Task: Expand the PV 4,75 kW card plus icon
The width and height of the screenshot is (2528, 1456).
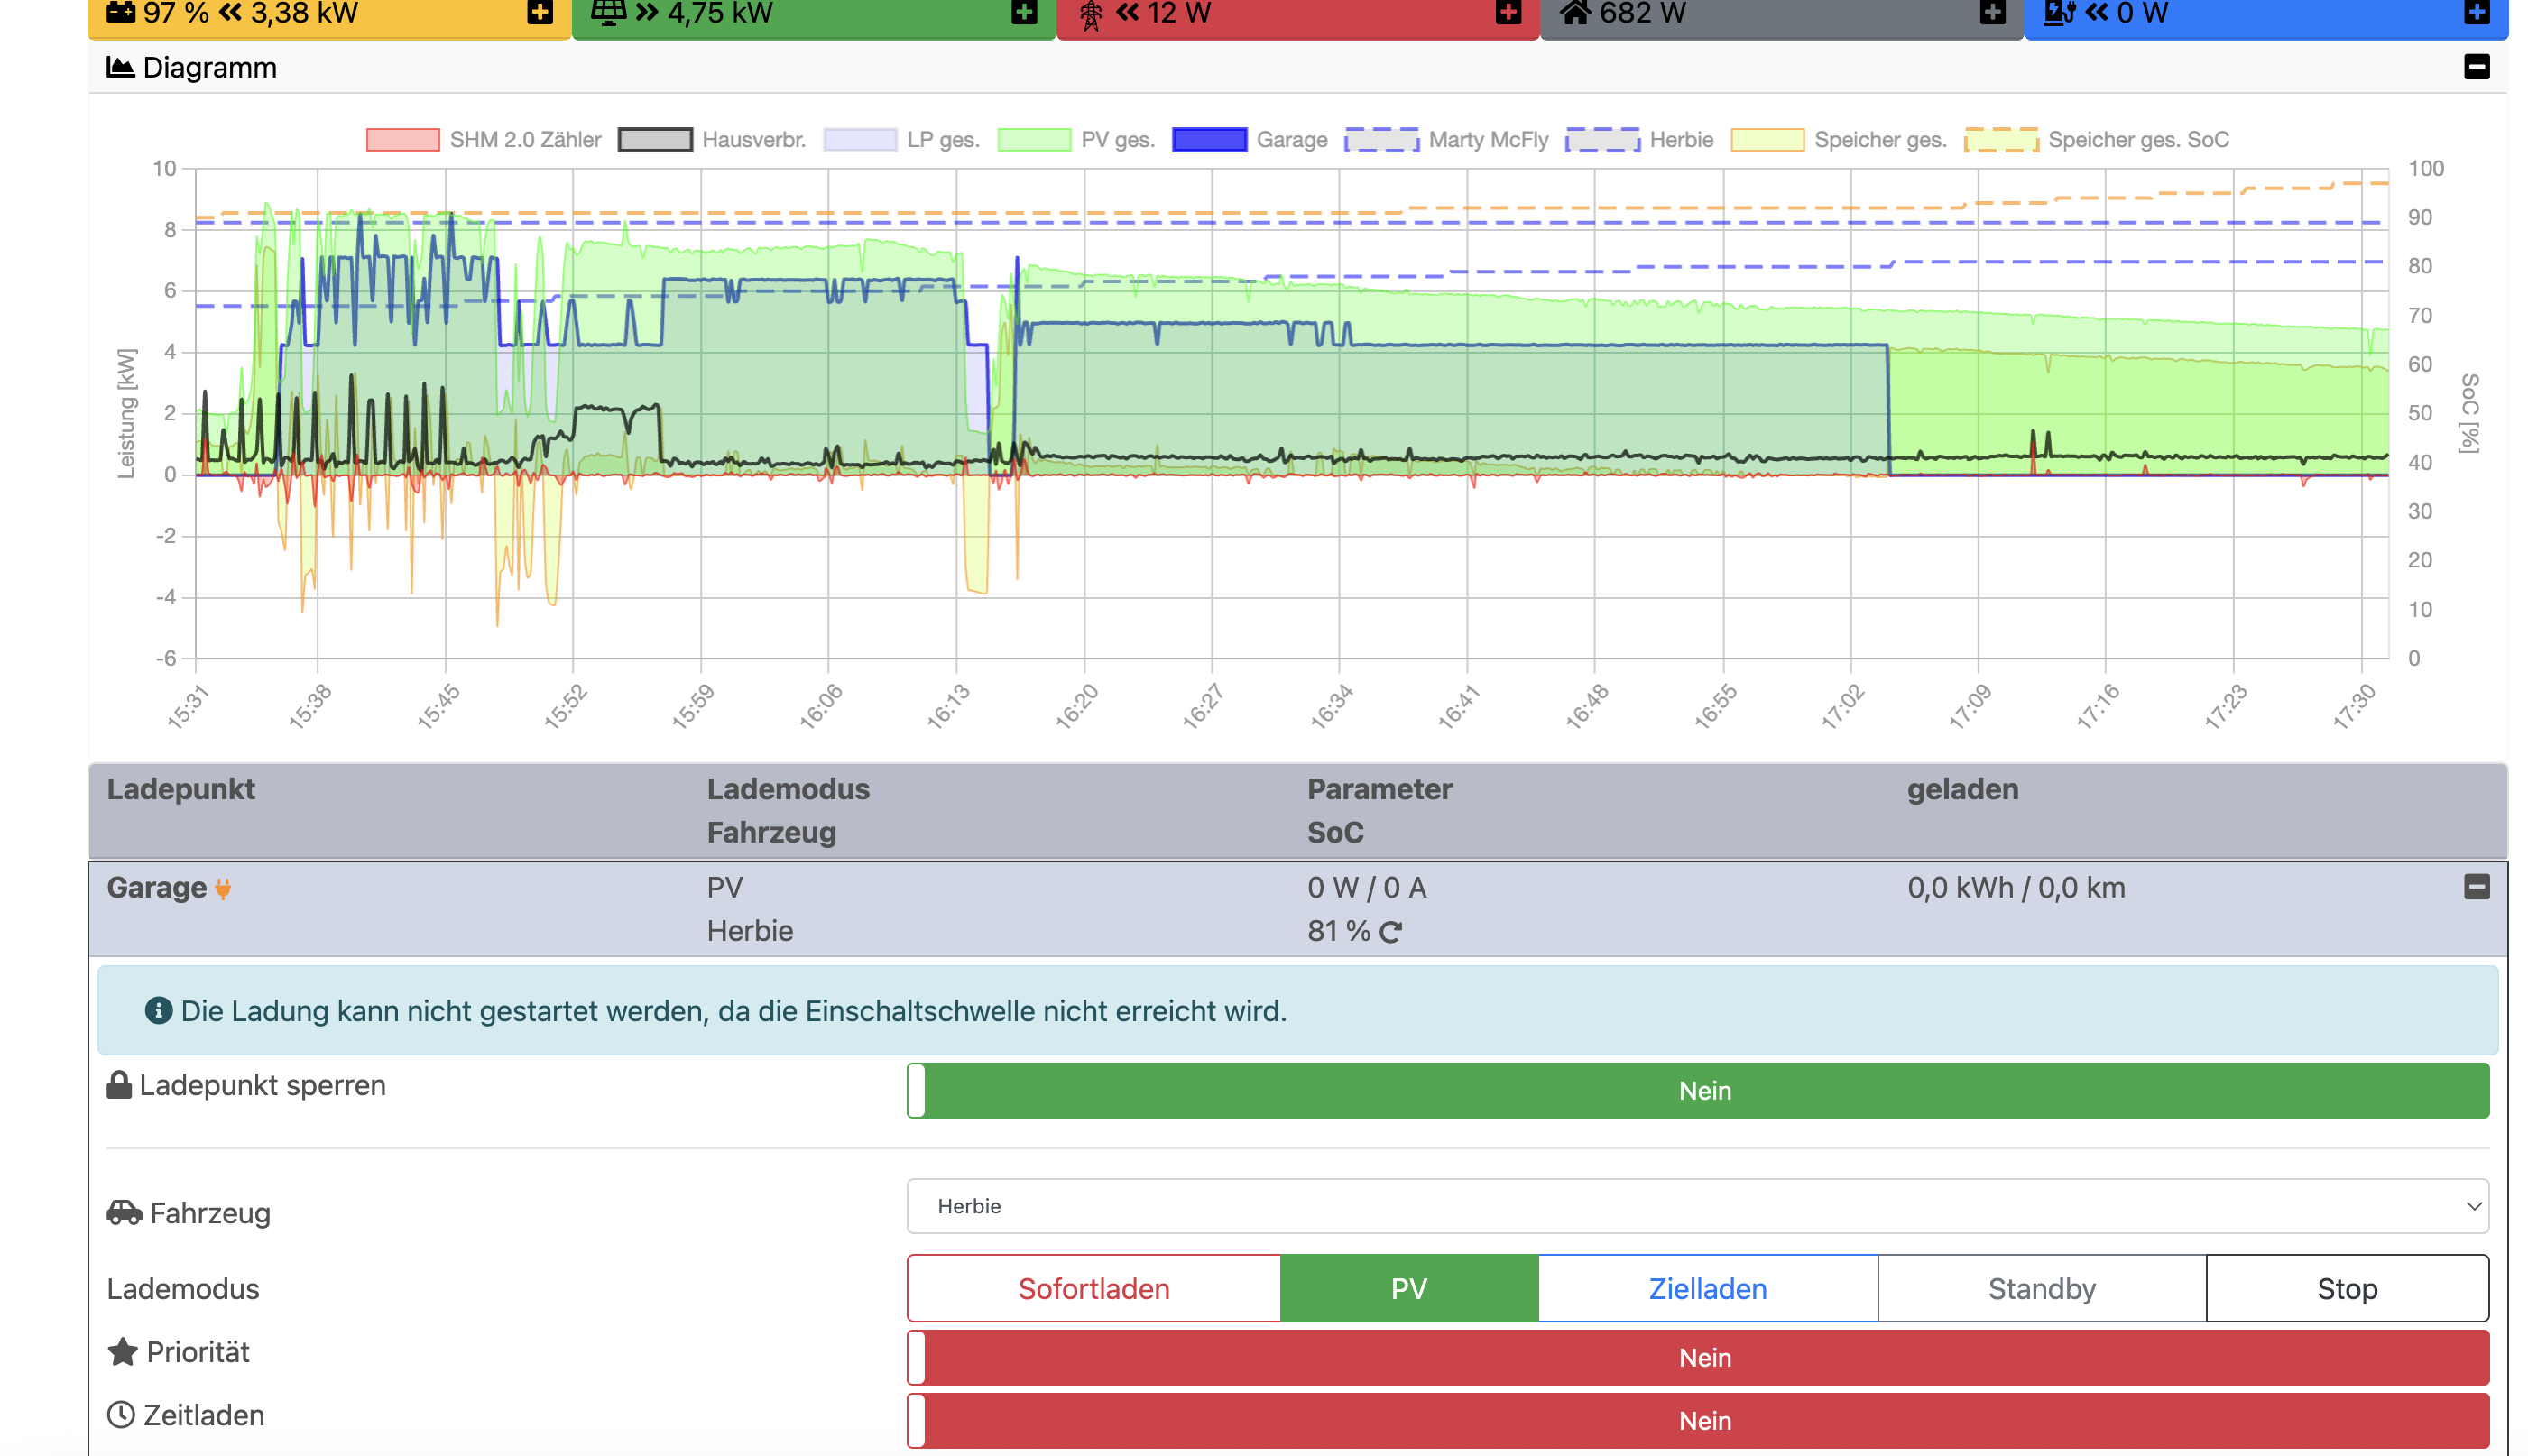Action: pos(1024,12)
